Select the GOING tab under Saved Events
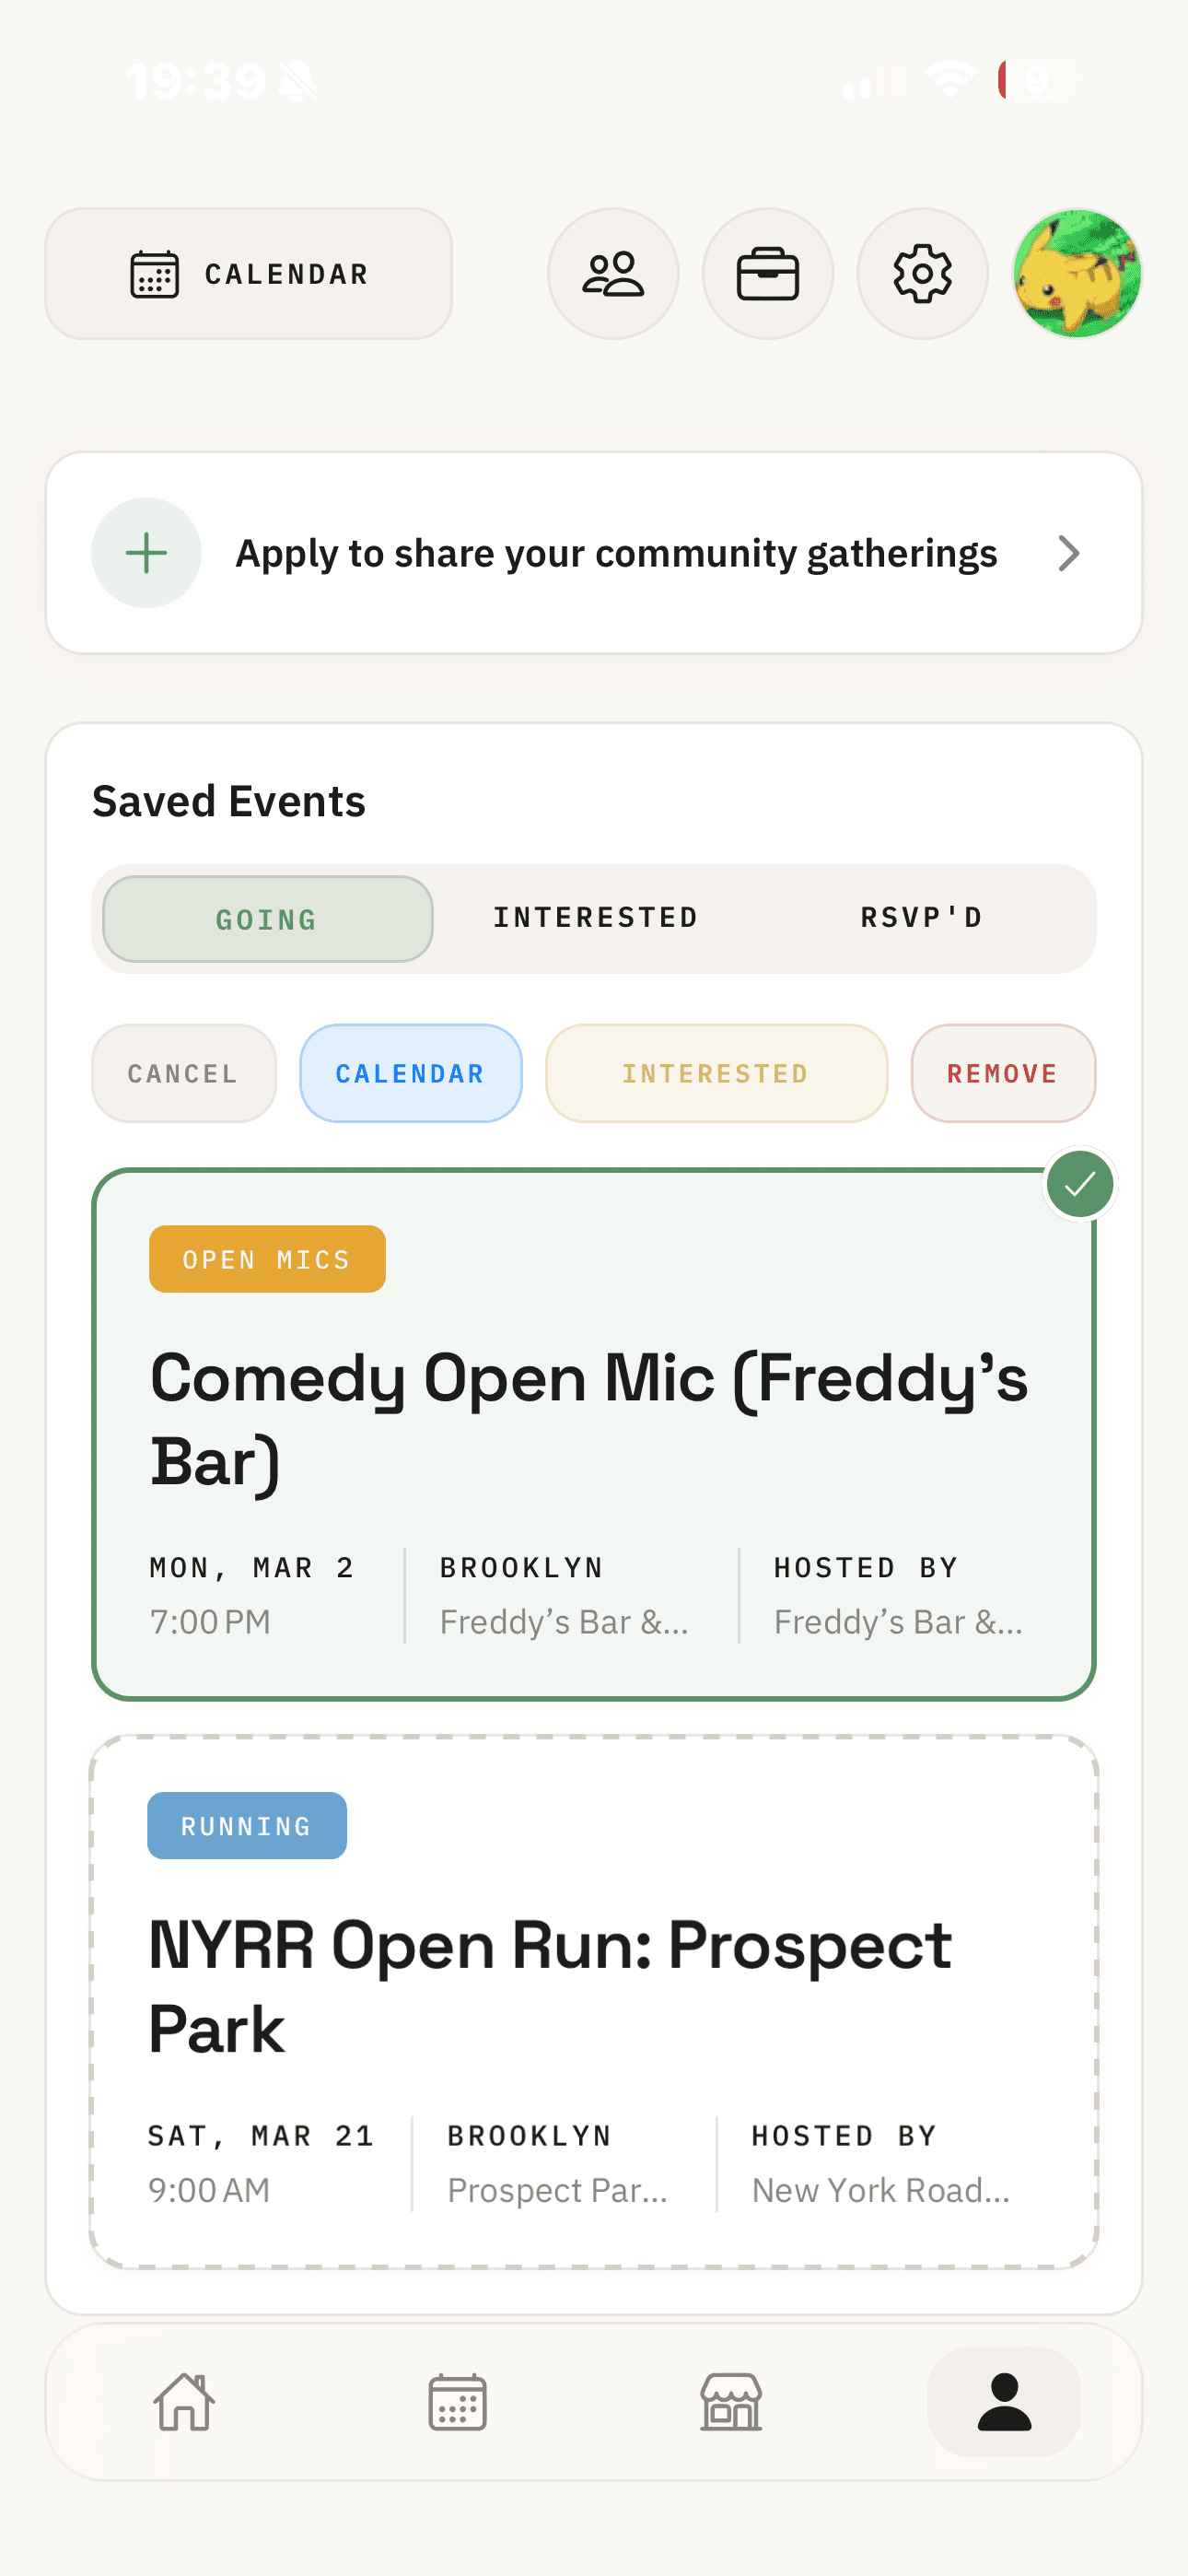This screenshot has width=1188, height=2576. (266, 918)
